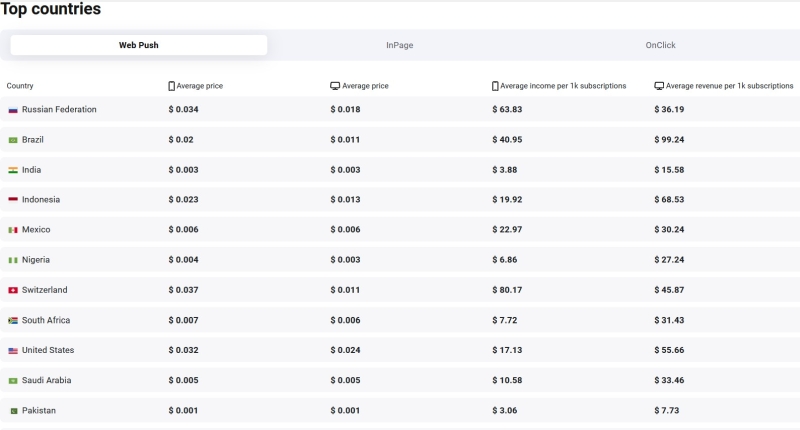Screen dimensions: 800x430
Task: Click the $ 45.87 revenue value
Action: click(x=669, y=290)
